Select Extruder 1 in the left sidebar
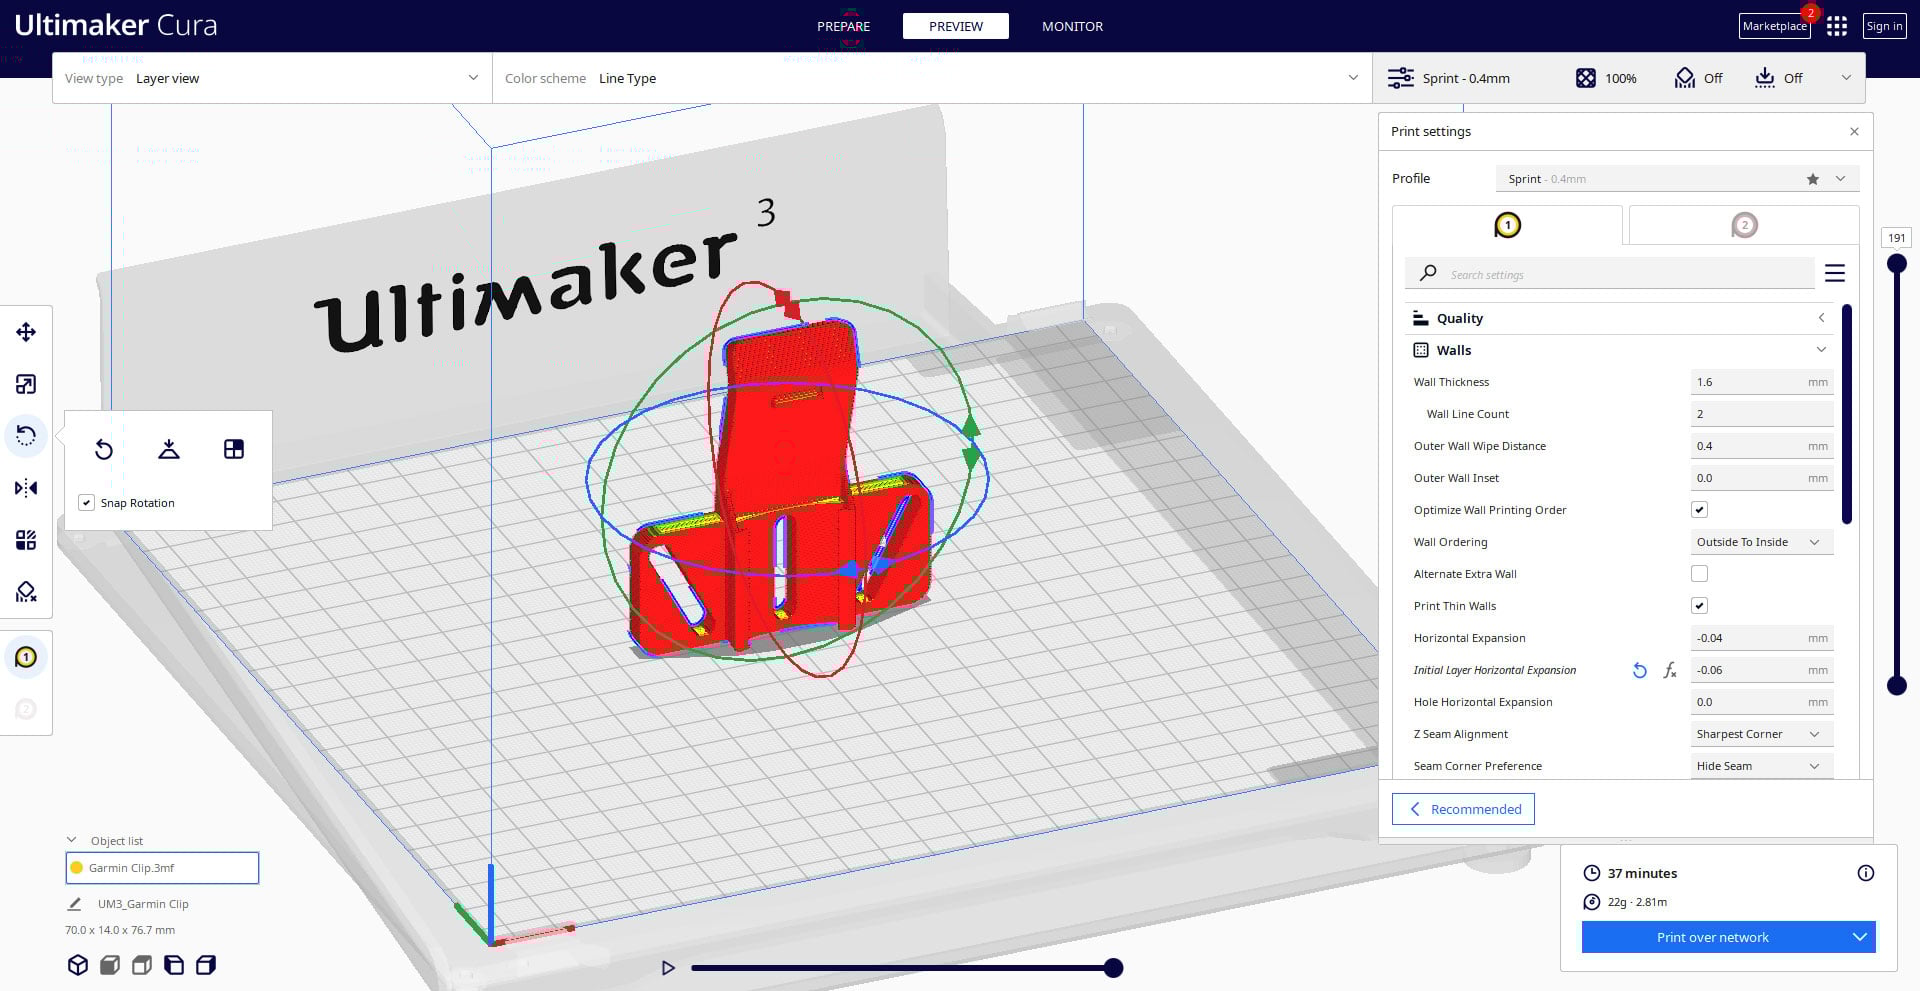 (26, 657)
